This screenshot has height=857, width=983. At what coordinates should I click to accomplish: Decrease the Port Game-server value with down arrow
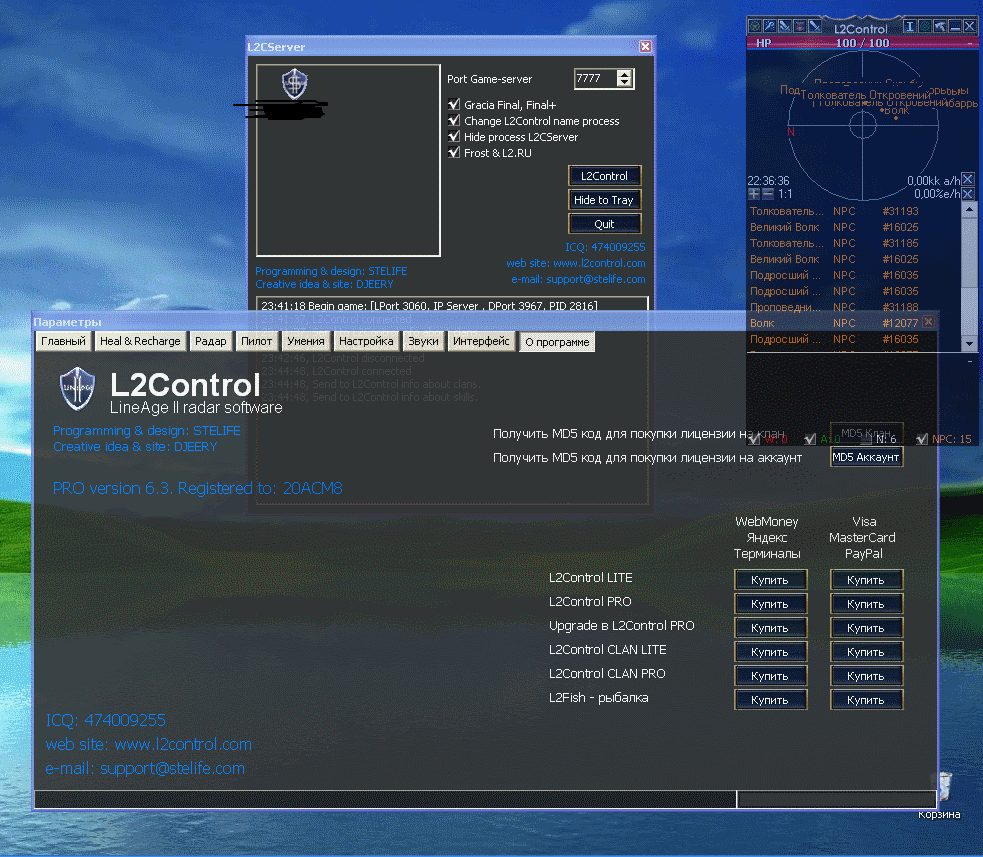tap(624, 83)
